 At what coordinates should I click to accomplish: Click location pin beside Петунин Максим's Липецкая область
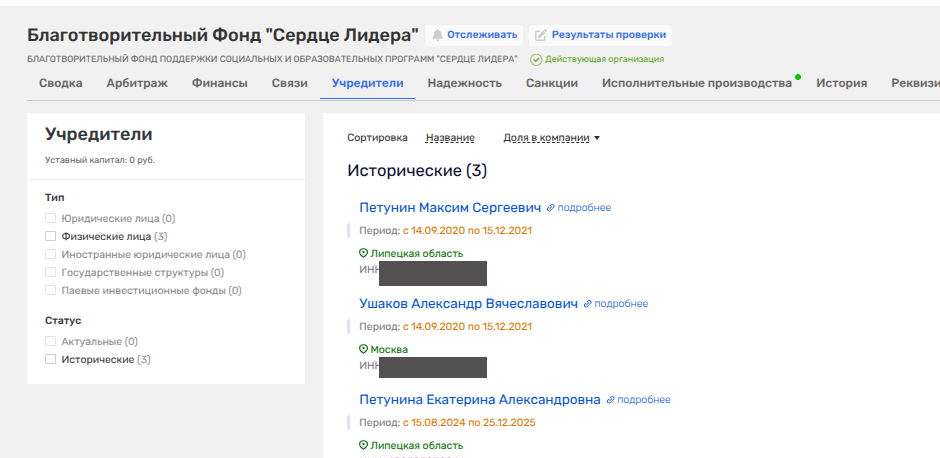363,253
